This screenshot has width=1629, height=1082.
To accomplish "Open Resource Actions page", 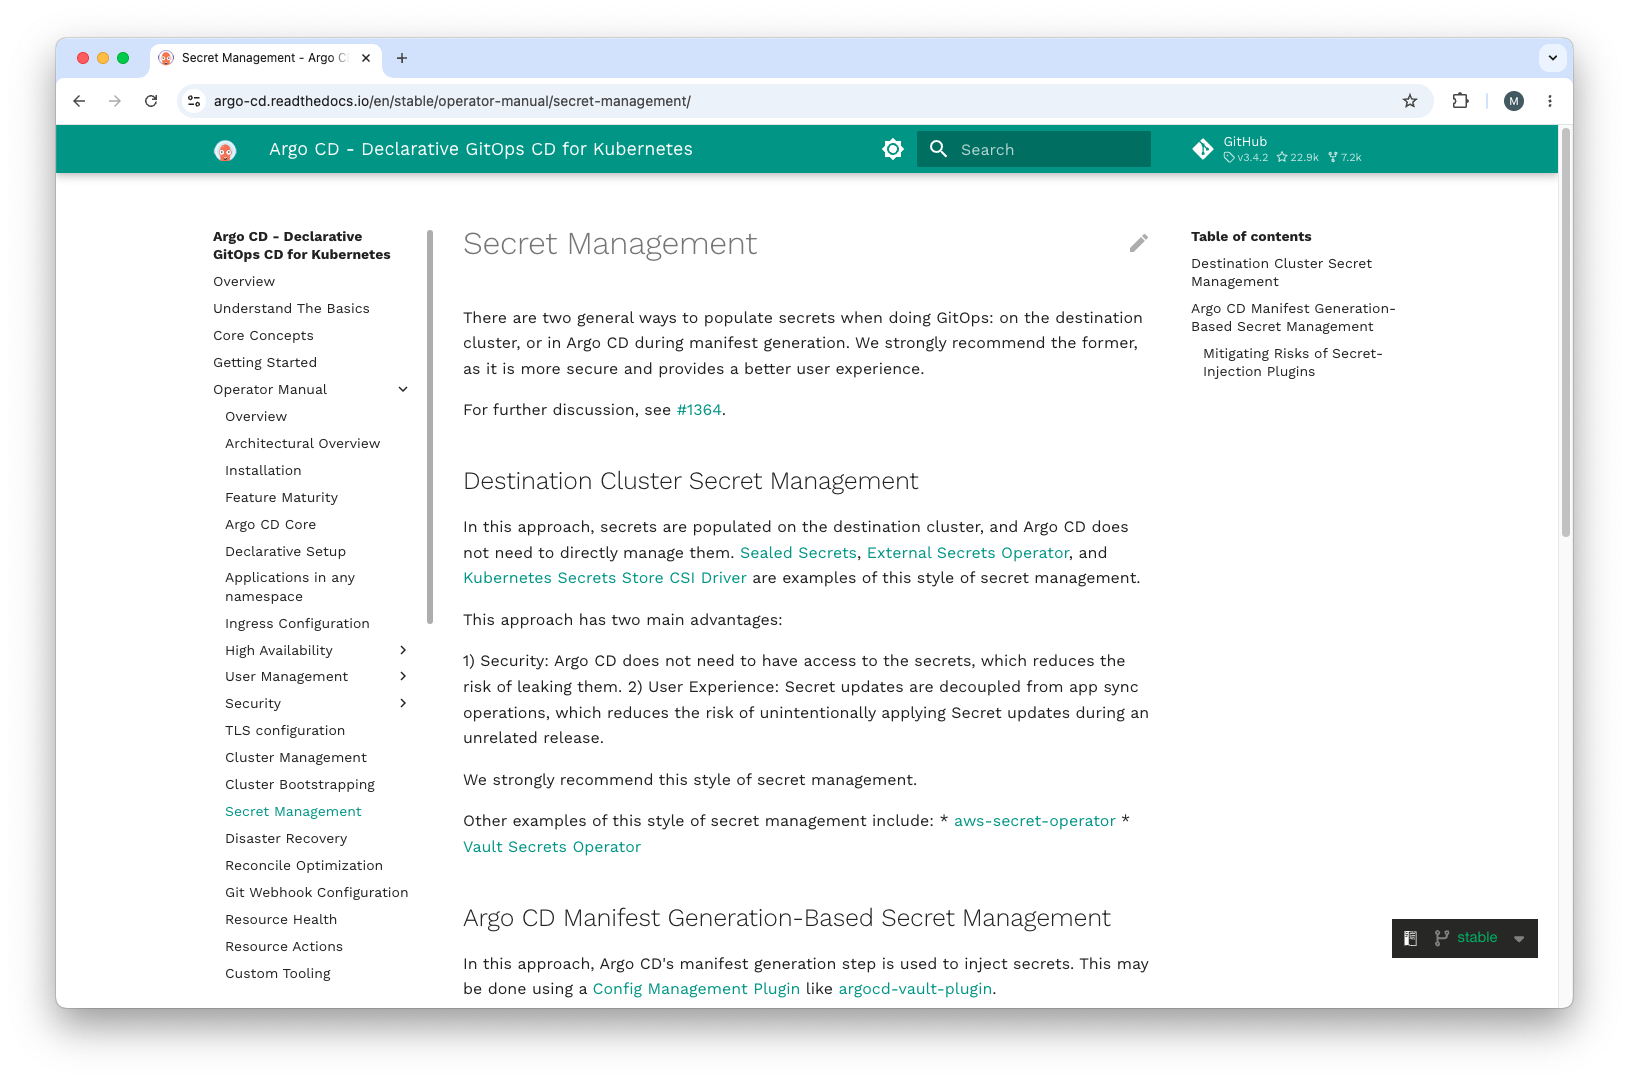I will point(284,946).
